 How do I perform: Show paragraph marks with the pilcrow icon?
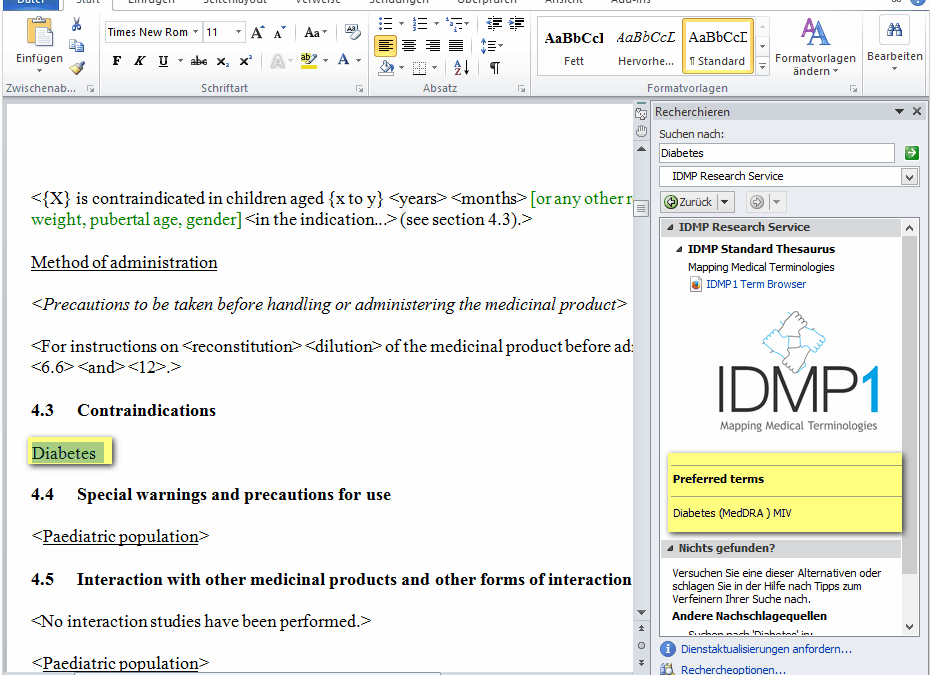pyautogui.click(x=494, y=68)
